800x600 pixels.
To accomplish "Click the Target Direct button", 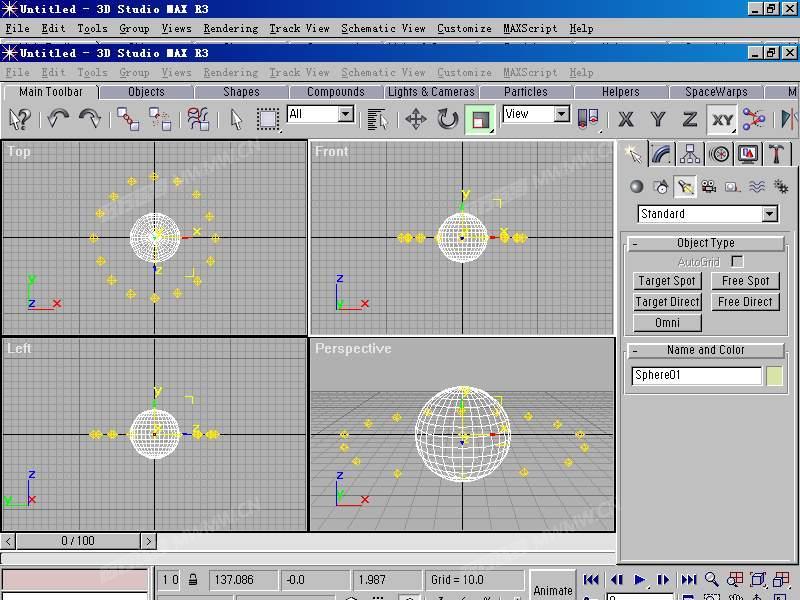I will [x=667, y=302].
